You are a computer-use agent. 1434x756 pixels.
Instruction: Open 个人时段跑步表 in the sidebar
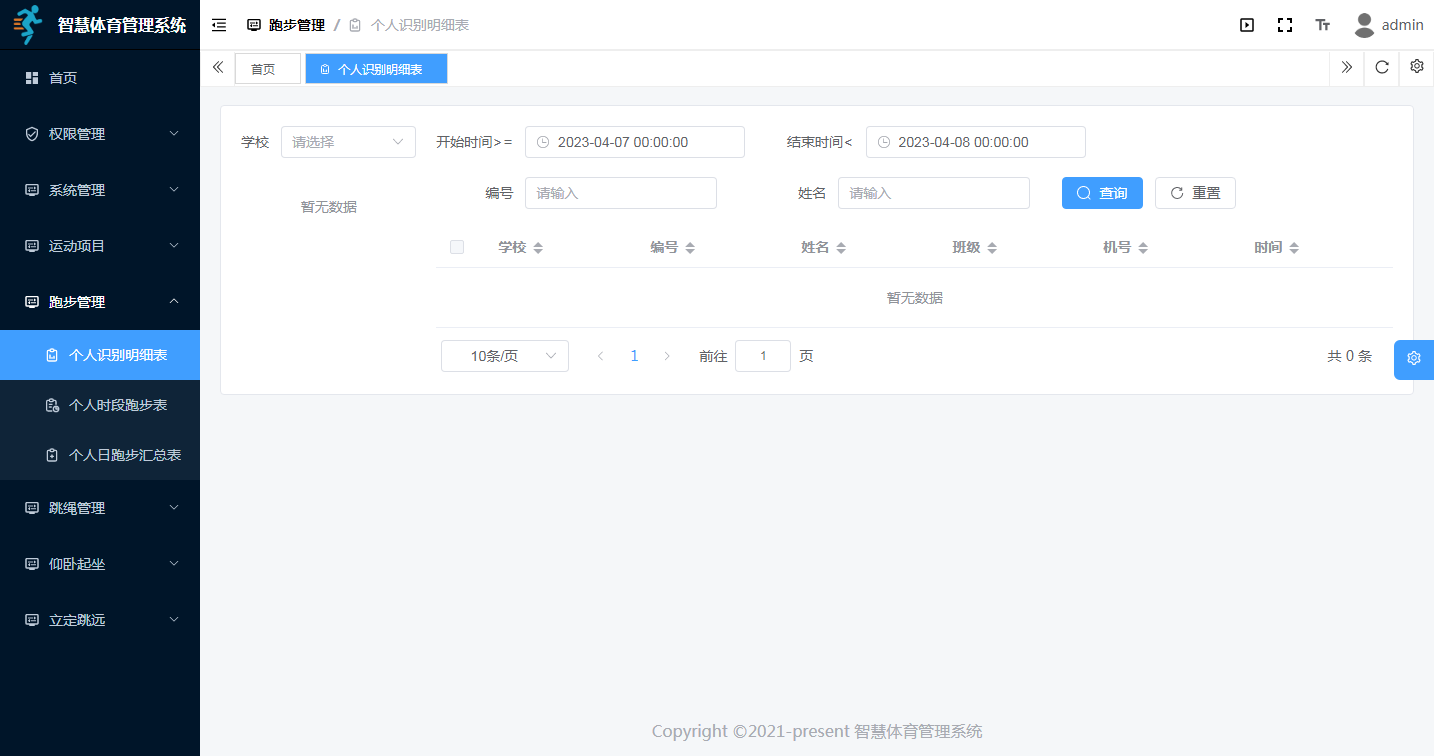coord(117,405)
